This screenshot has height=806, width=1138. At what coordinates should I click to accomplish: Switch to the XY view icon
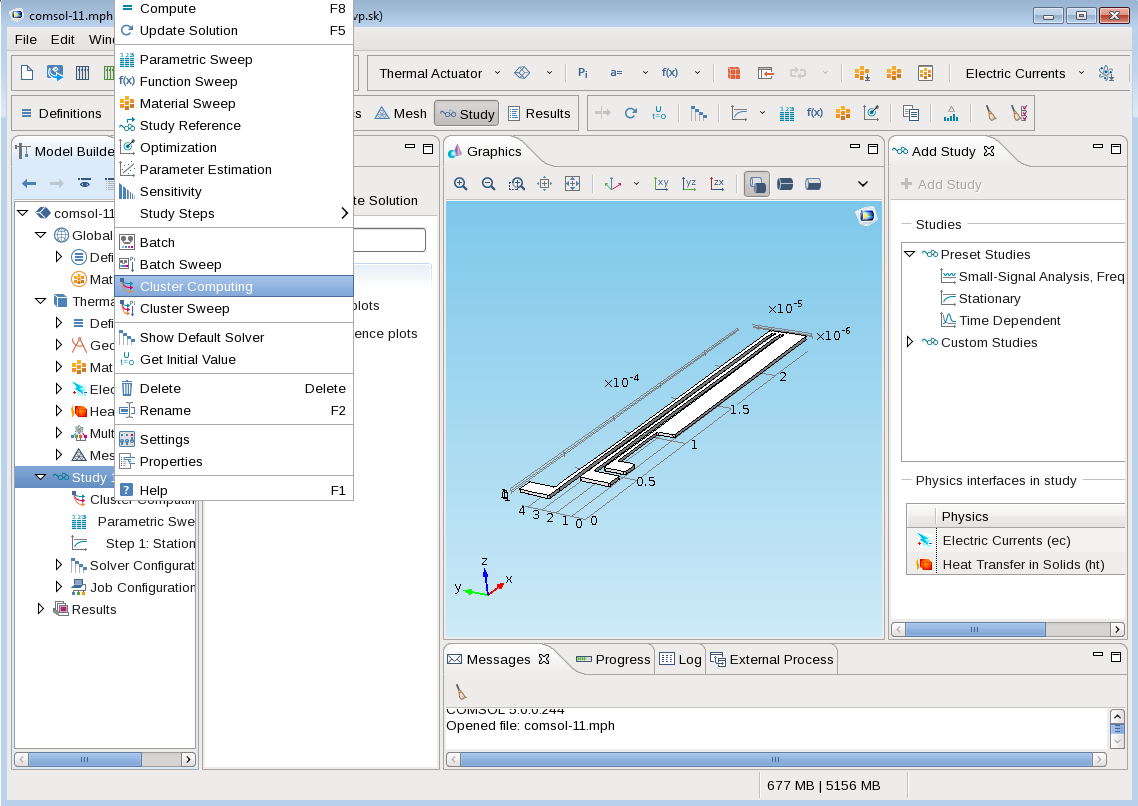click(x=661, y=184)
